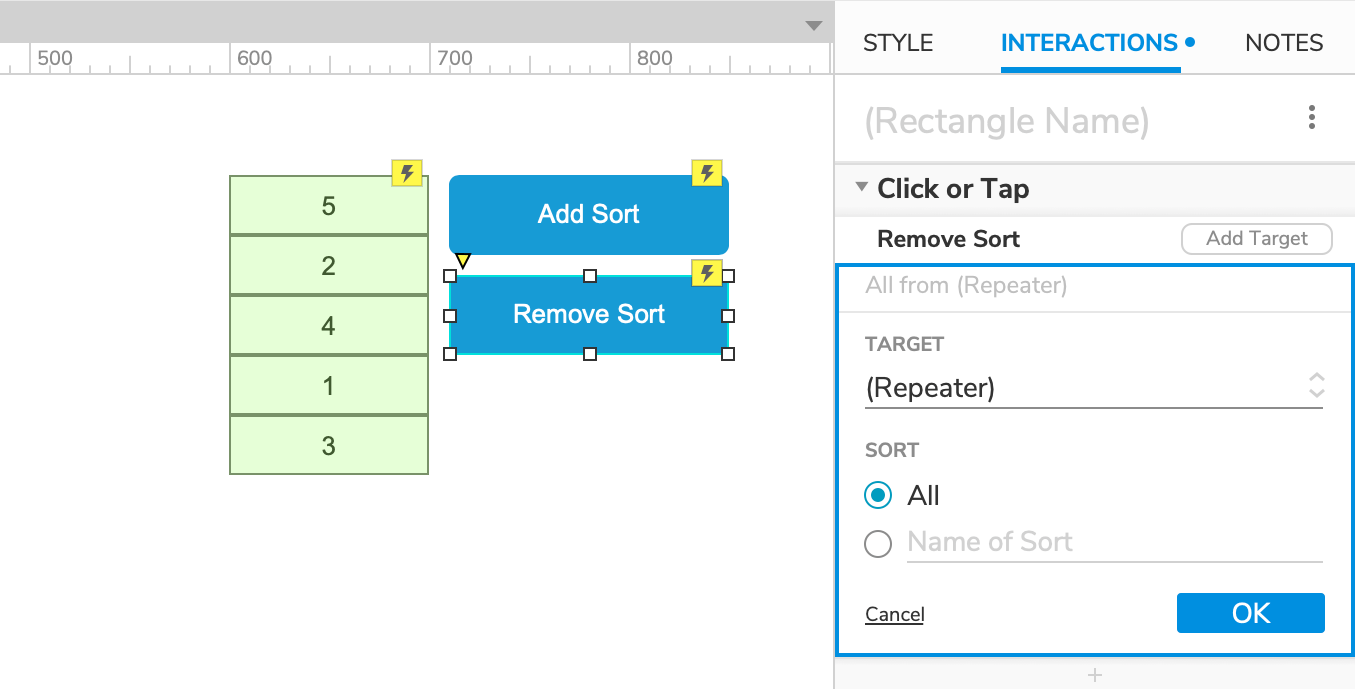
Task: Collapse the Click or Tap section
Action: coord(861,187)
